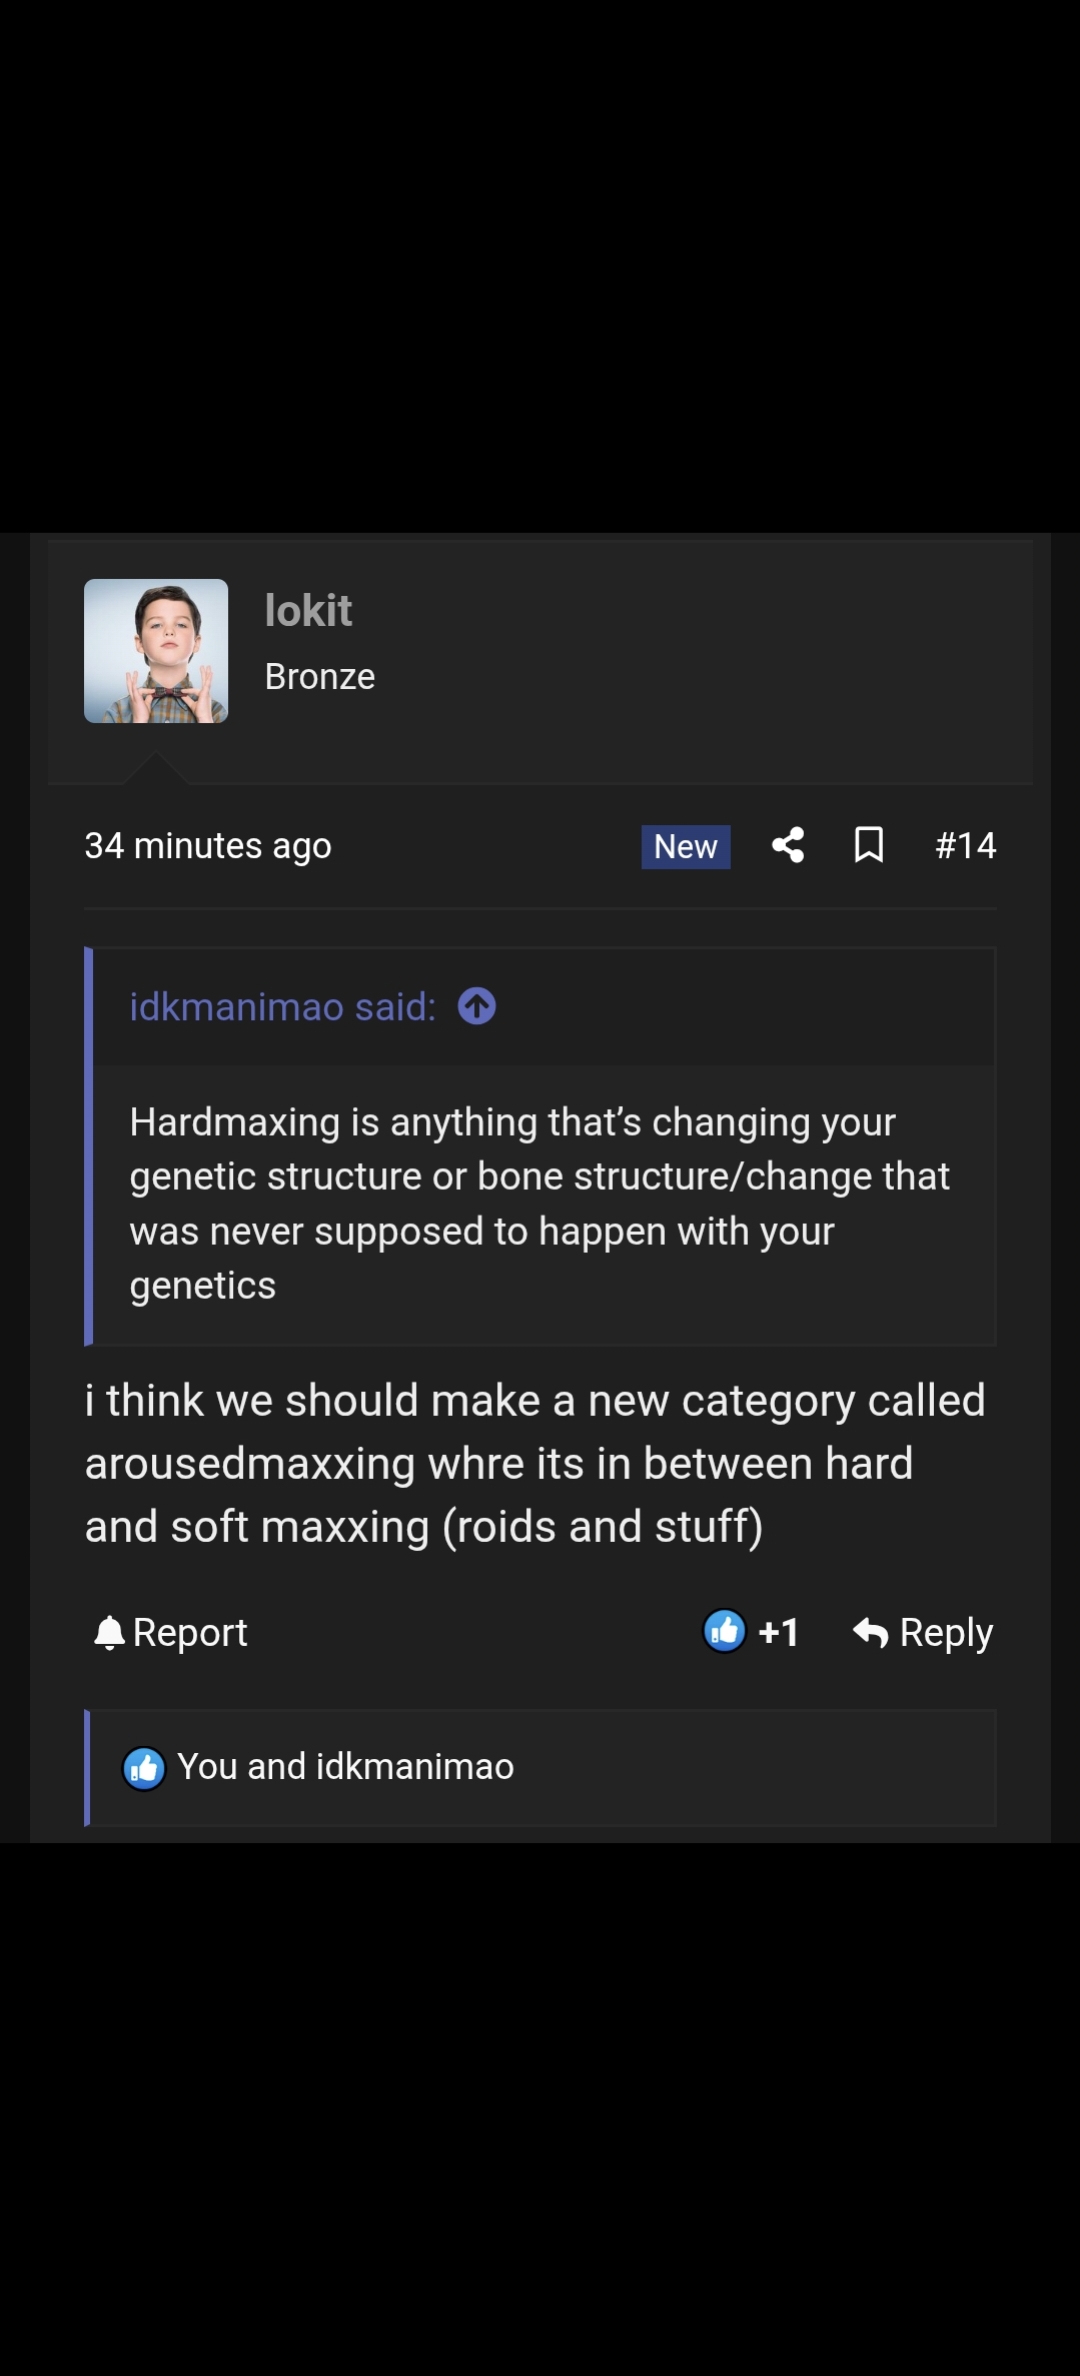Click the 'idkmanimao said:' quote header

pyautogui.click(x=283, y=1007)
